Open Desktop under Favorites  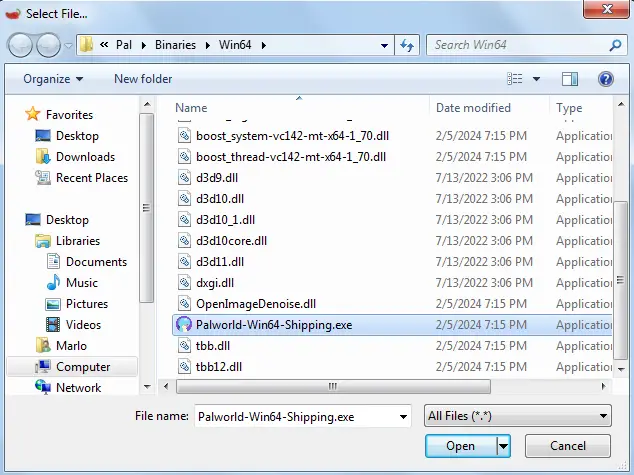pos(67,136)
